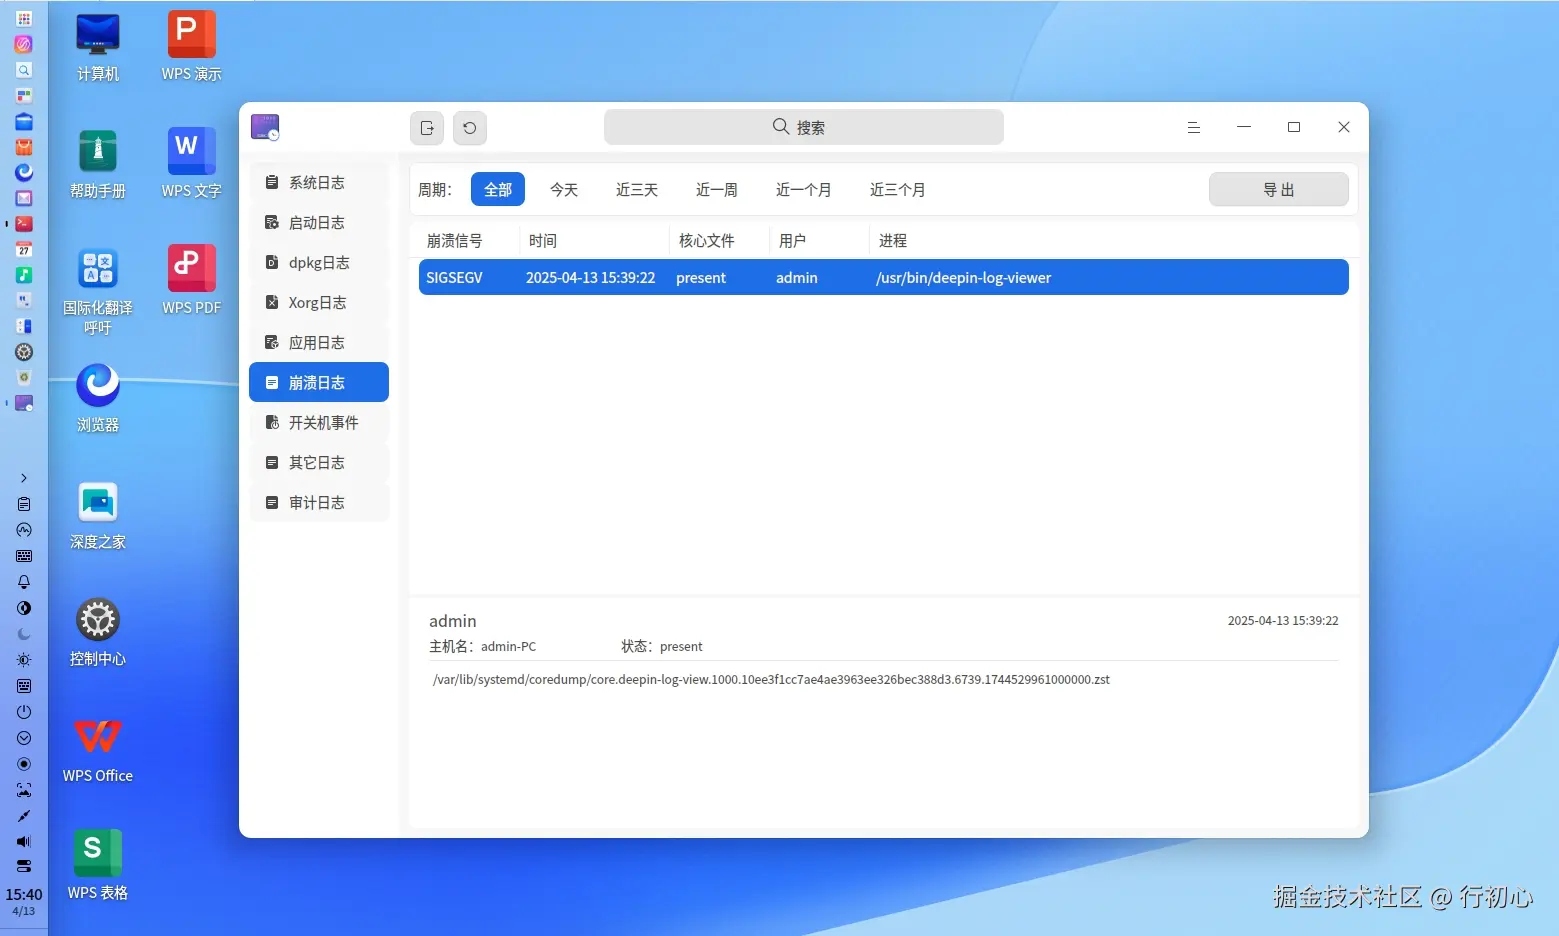This screenshot has height=936, width=1559.
Task: Select the 全部 period filter
Action: (x=498, y=190)
